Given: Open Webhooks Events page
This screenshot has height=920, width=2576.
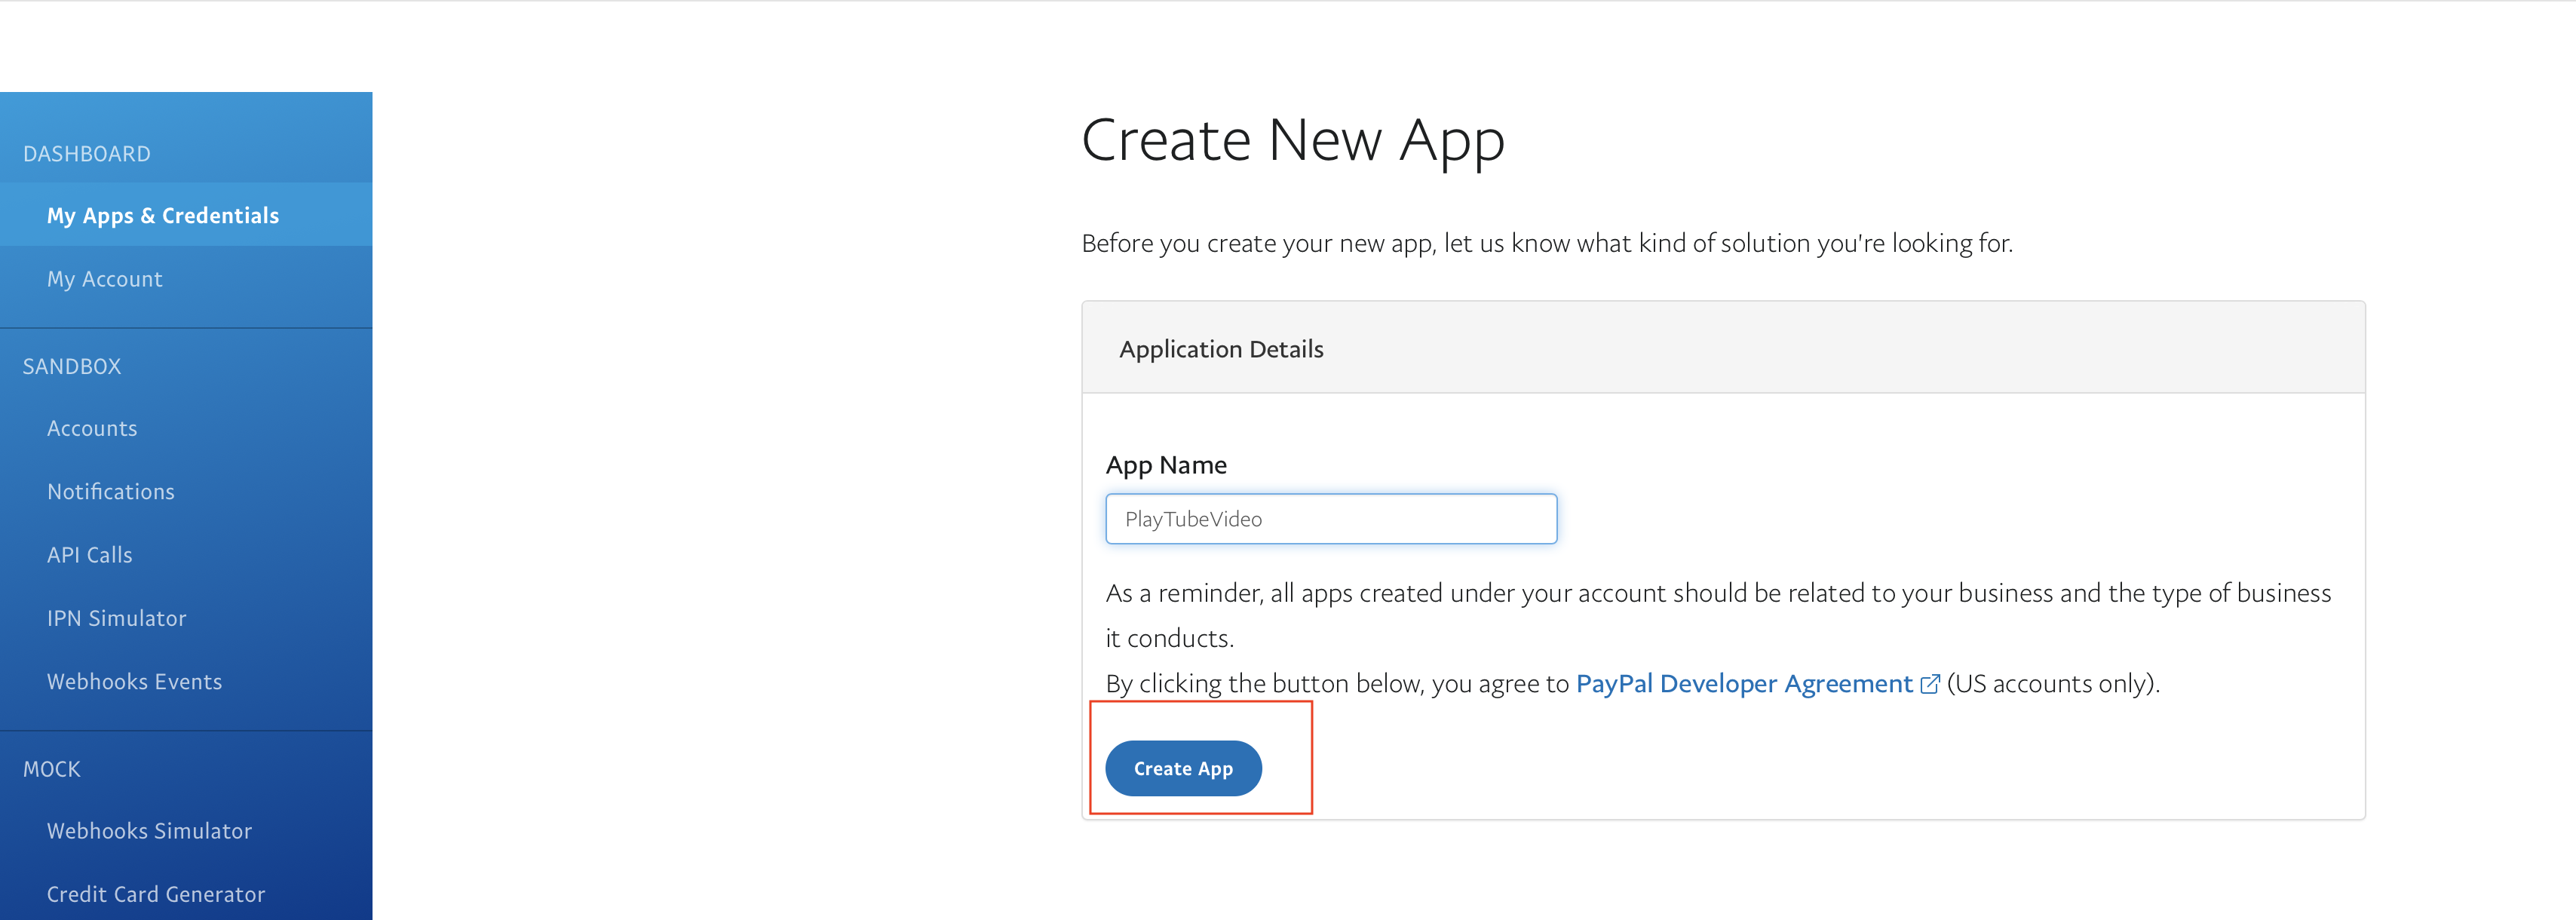Looking at the screenshot, I should (135, 681).
